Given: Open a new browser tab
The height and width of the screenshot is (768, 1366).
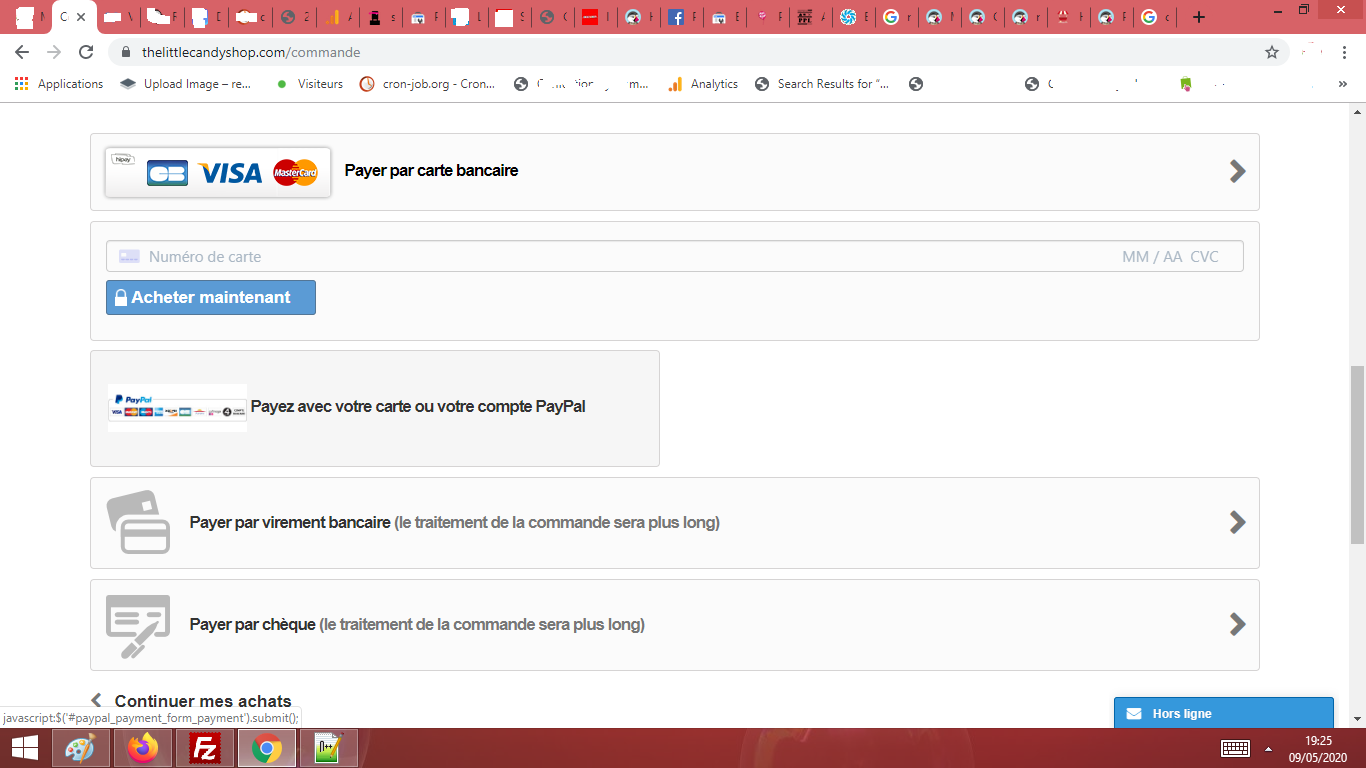Looking at the screenshot, I should [x=1199, y=17].
